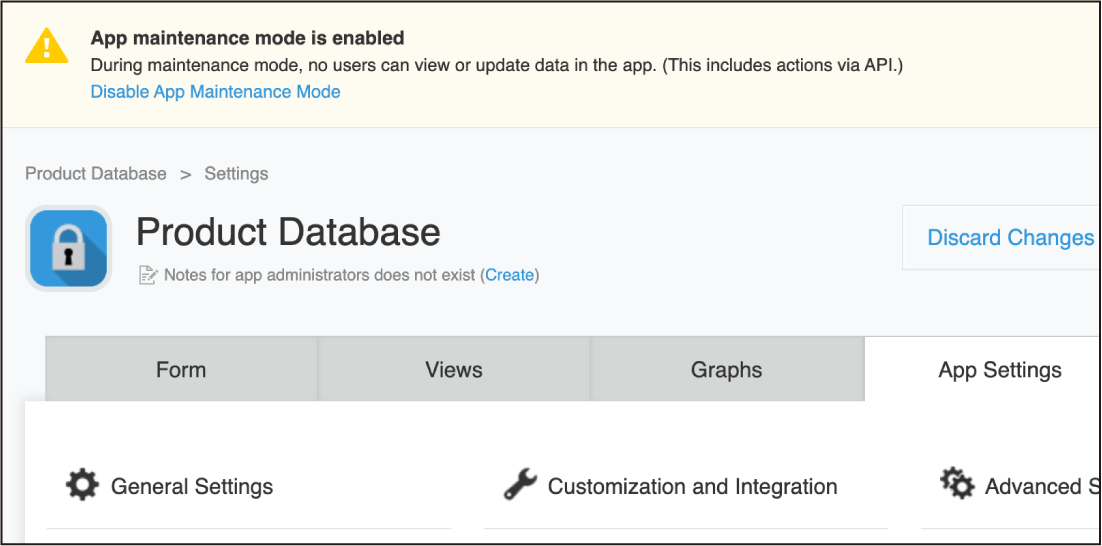Click the Advanced Settings heading text

point(1040,487)
